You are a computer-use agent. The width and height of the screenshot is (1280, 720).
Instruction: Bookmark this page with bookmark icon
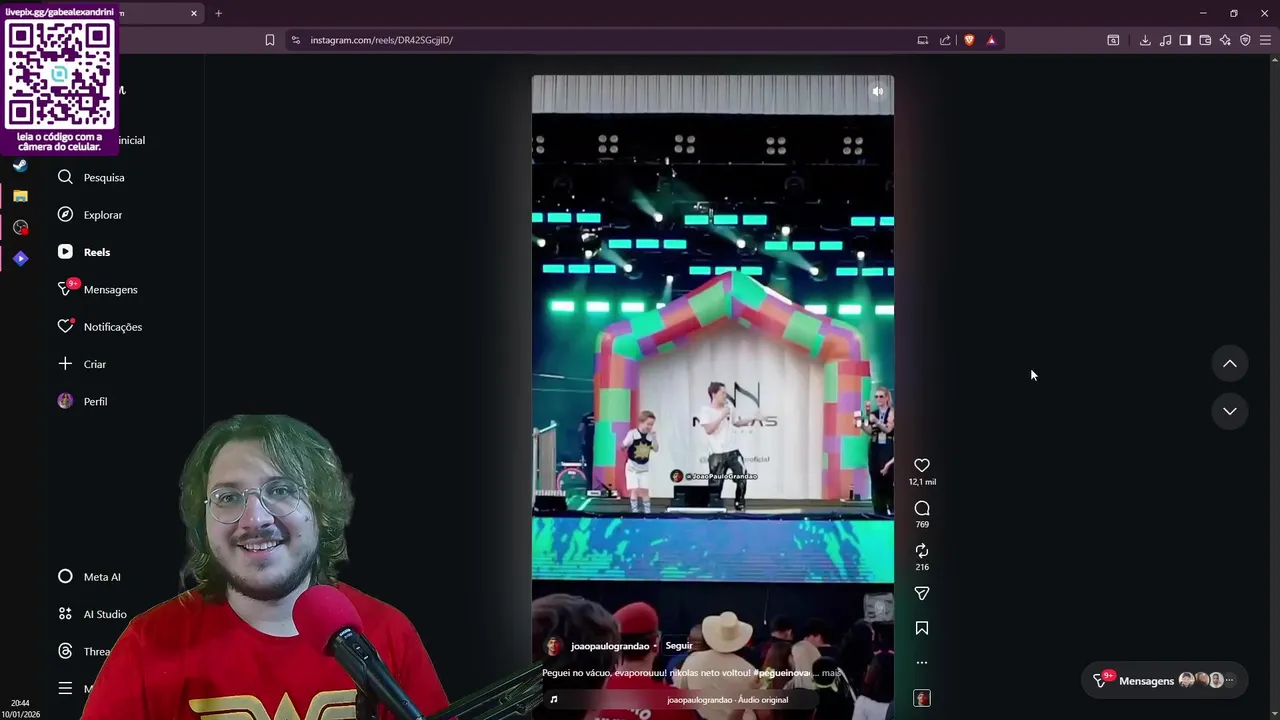(x=270, y=40)
